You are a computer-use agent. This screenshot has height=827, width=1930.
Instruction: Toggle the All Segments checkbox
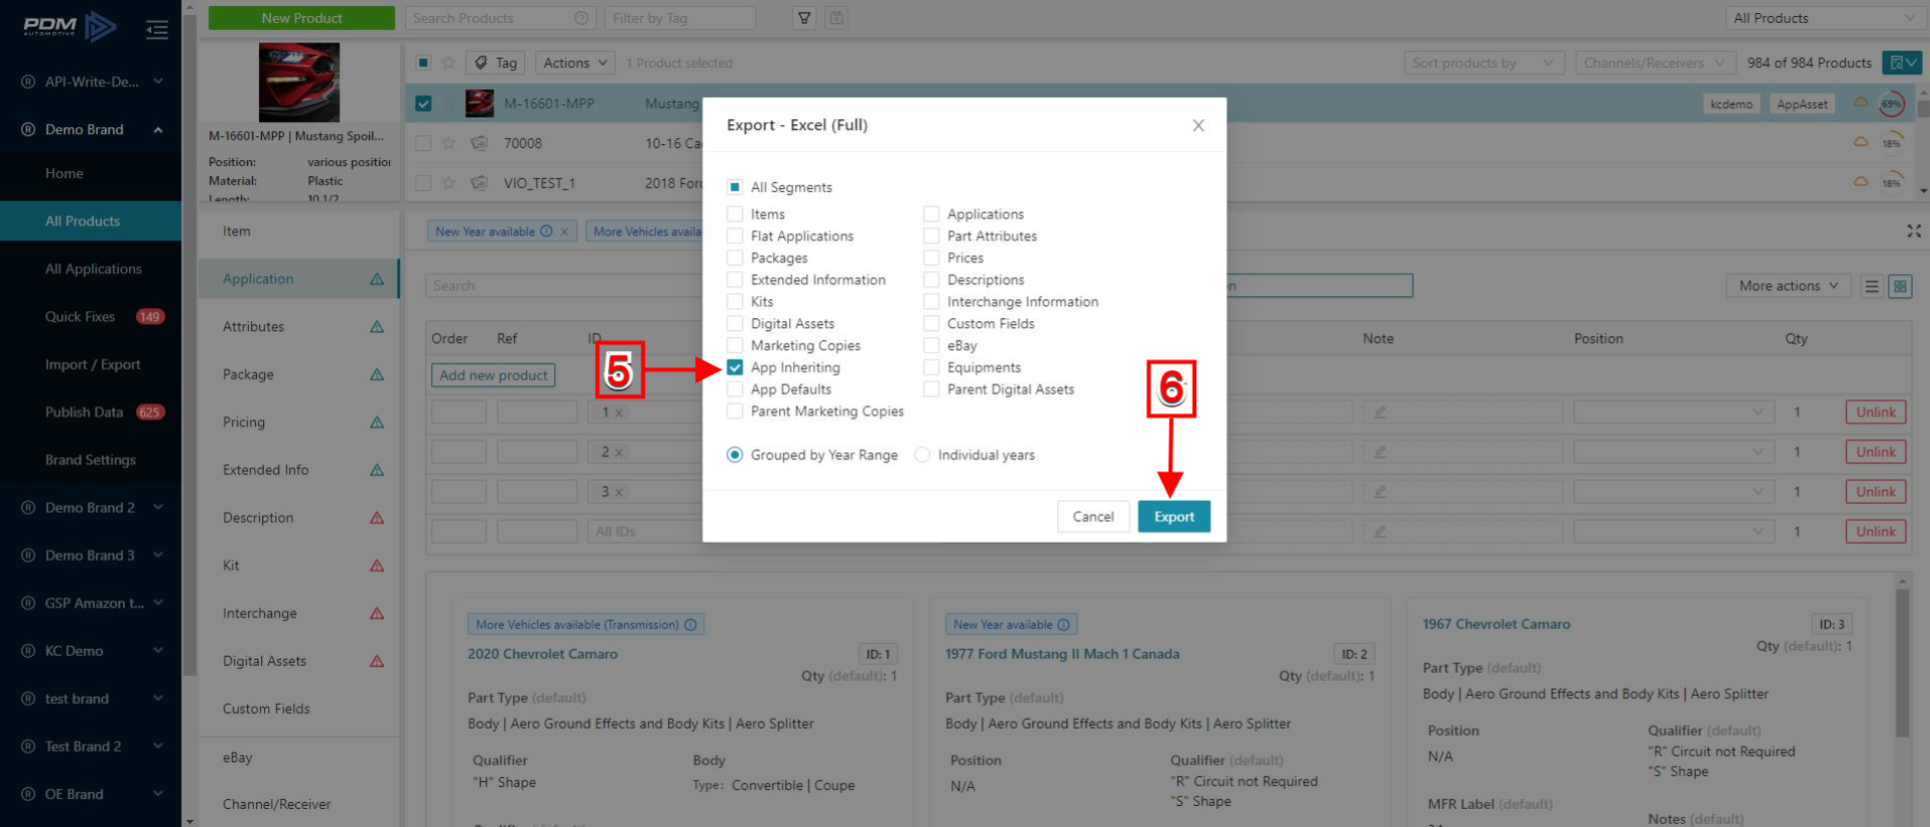point(735,187)
